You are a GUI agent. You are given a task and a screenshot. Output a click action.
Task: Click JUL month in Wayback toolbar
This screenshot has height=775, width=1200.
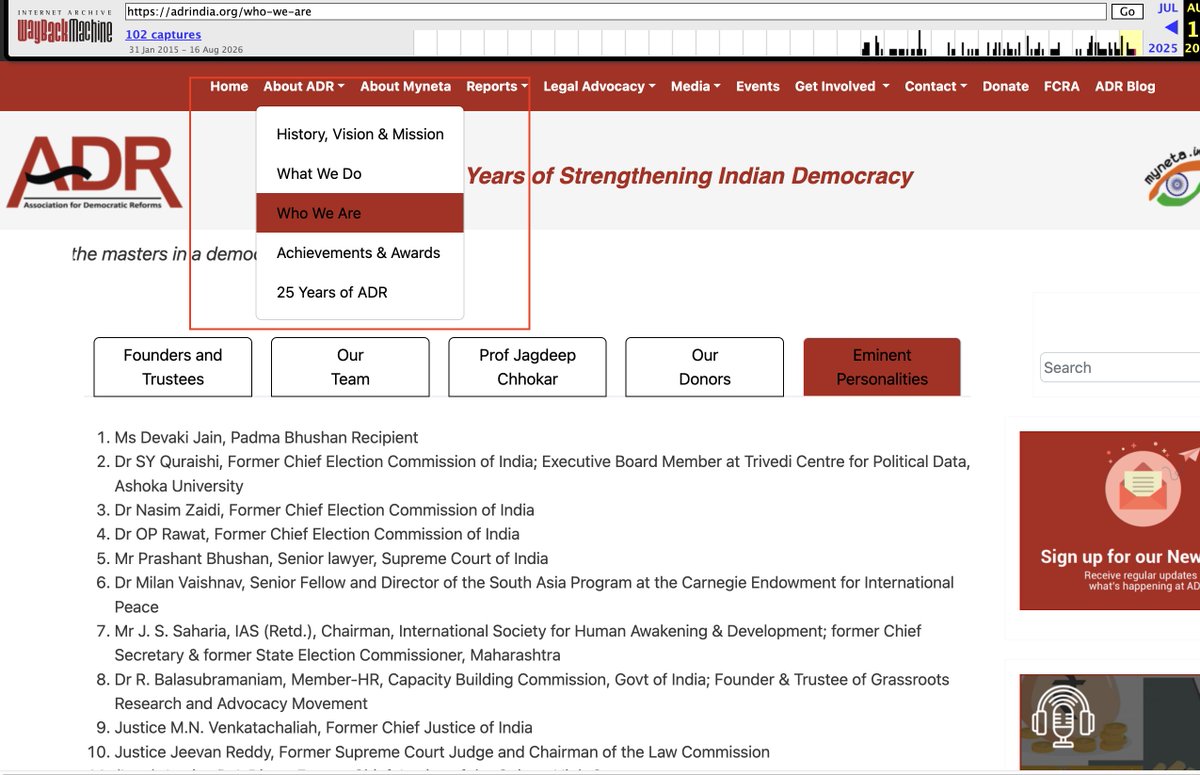point(1167,8)
